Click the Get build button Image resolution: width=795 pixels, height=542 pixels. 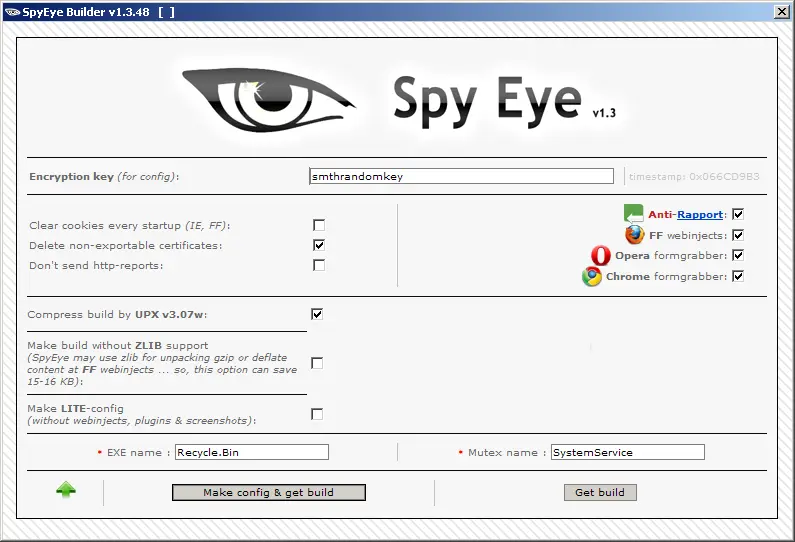click(600, 492)
